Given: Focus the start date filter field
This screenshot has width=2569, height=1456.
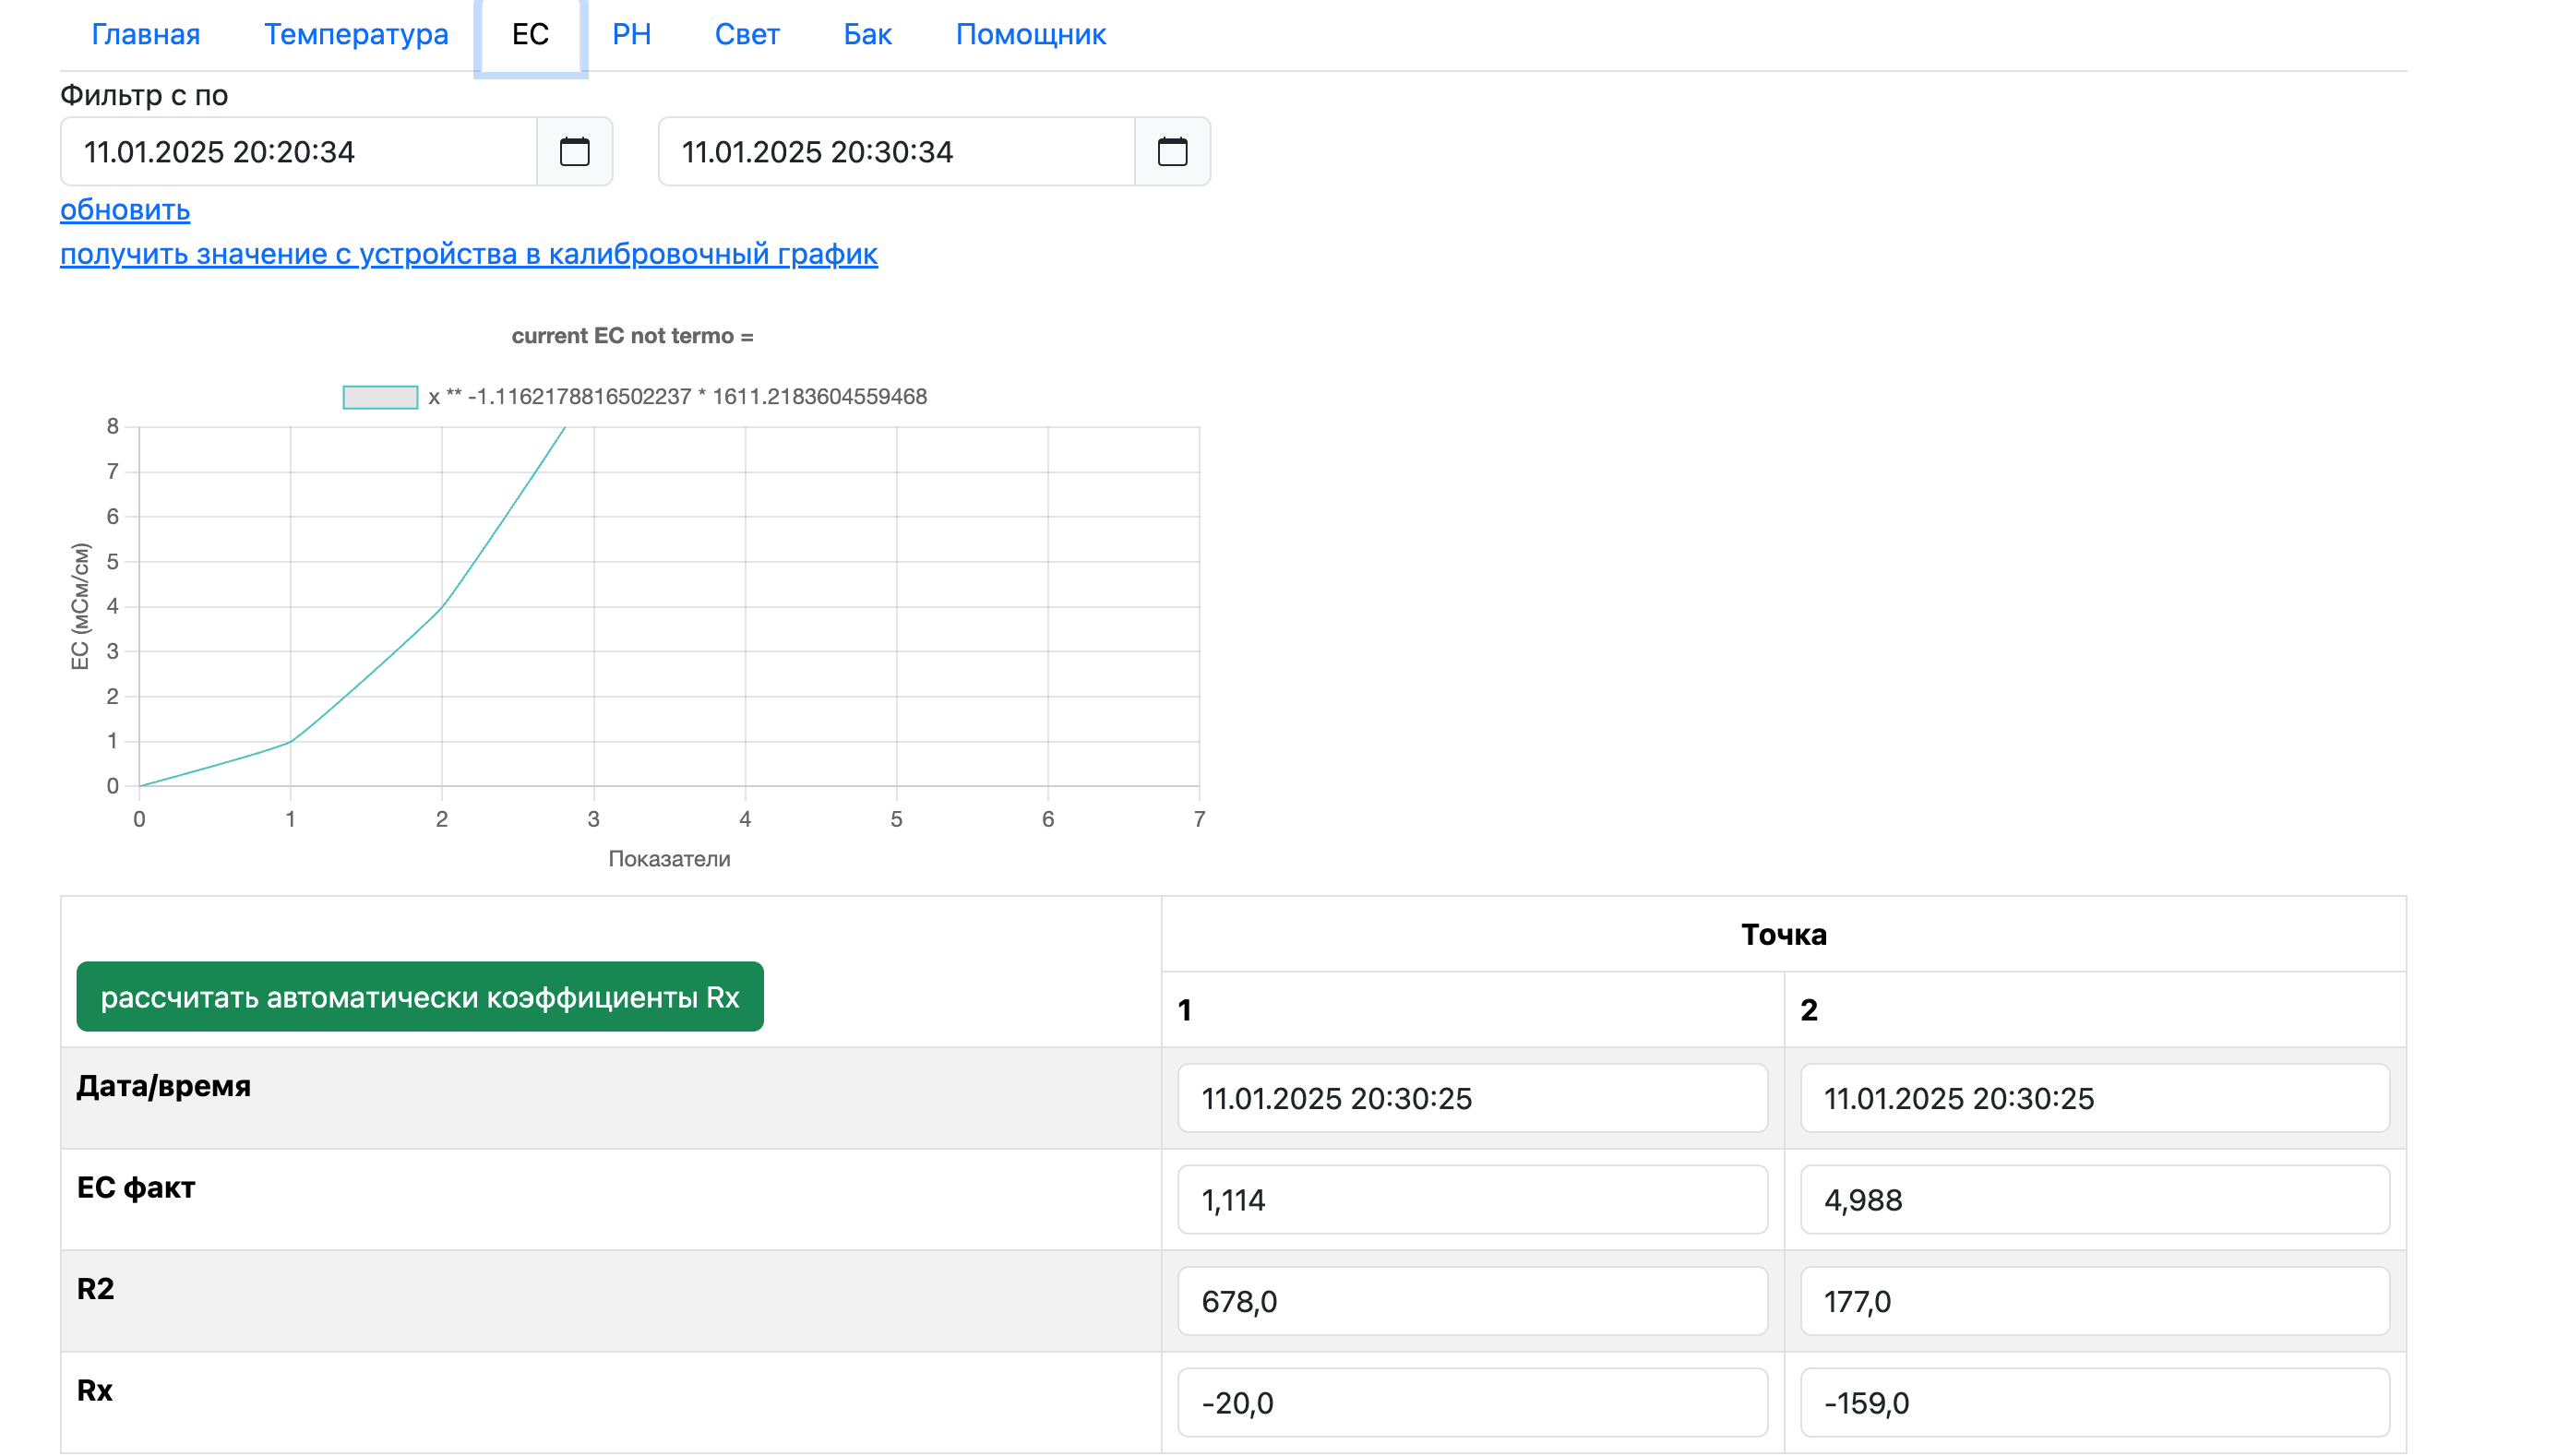Looking at the screenshot, I should 298,152.
